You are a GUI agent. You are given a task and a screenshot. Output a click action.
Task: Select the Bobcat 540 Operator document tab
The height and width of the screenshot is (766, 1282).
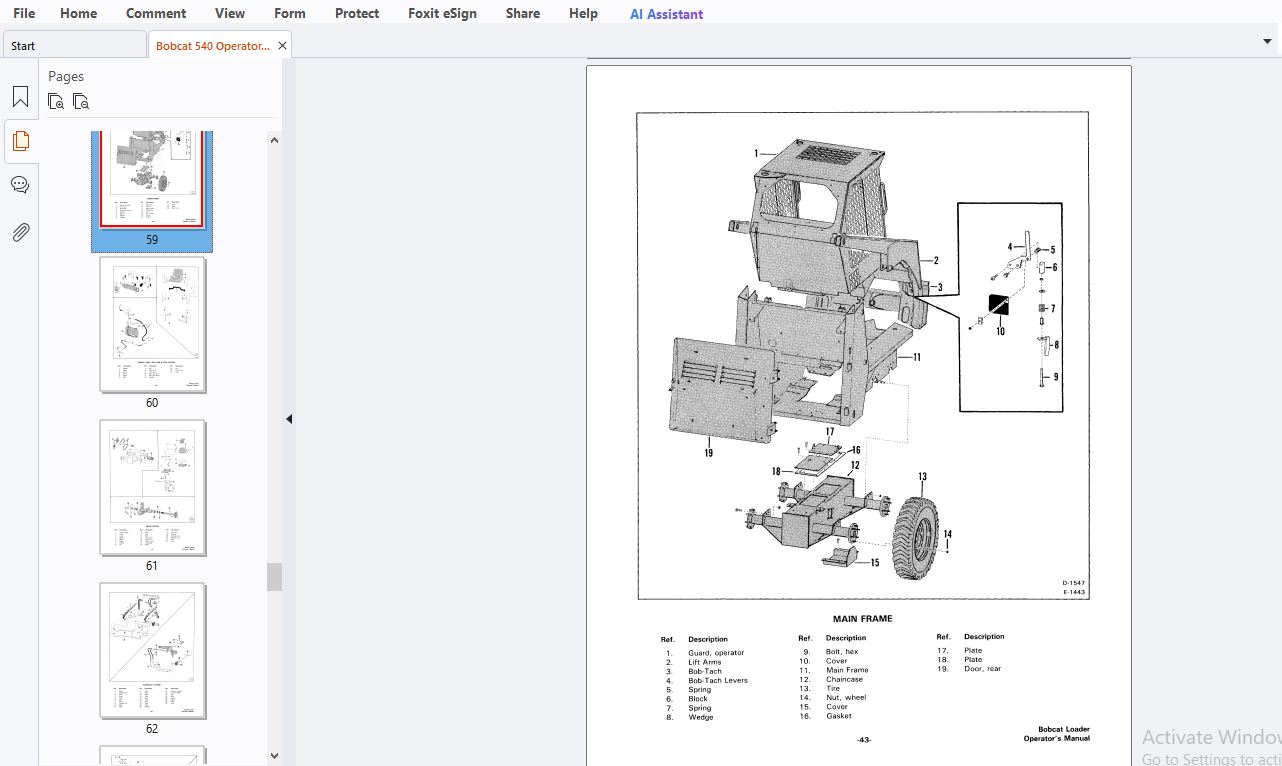point(213,46)
